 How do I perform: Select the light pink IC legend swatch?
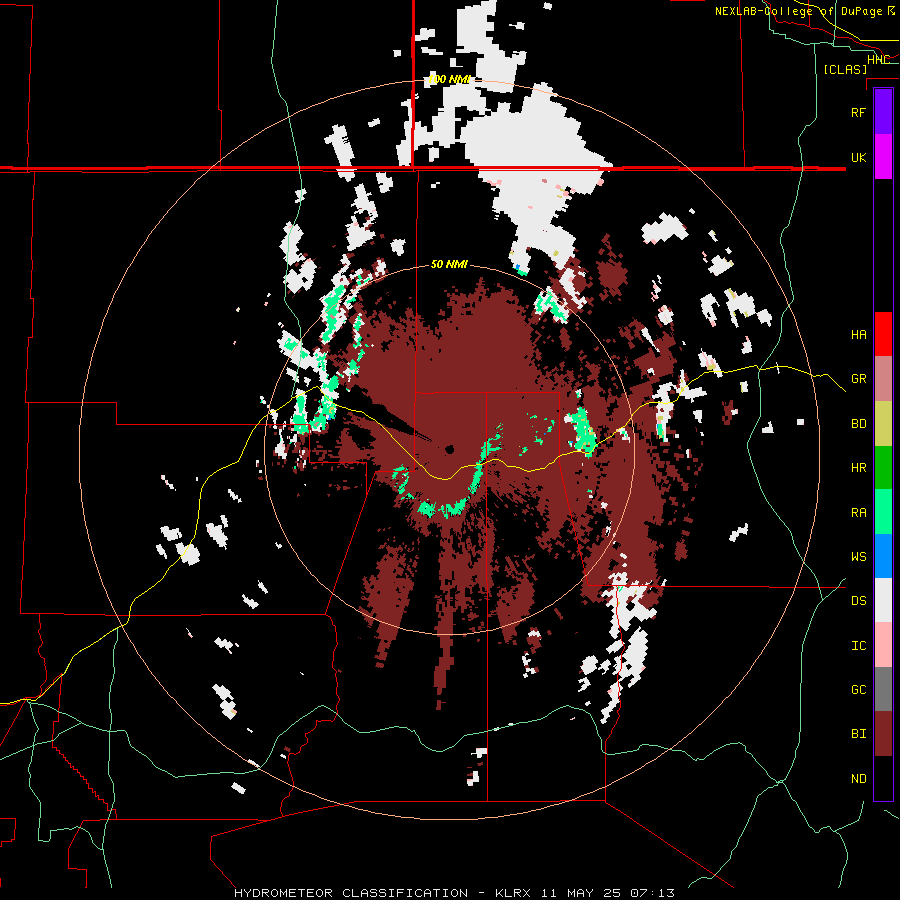click(883, 645)
